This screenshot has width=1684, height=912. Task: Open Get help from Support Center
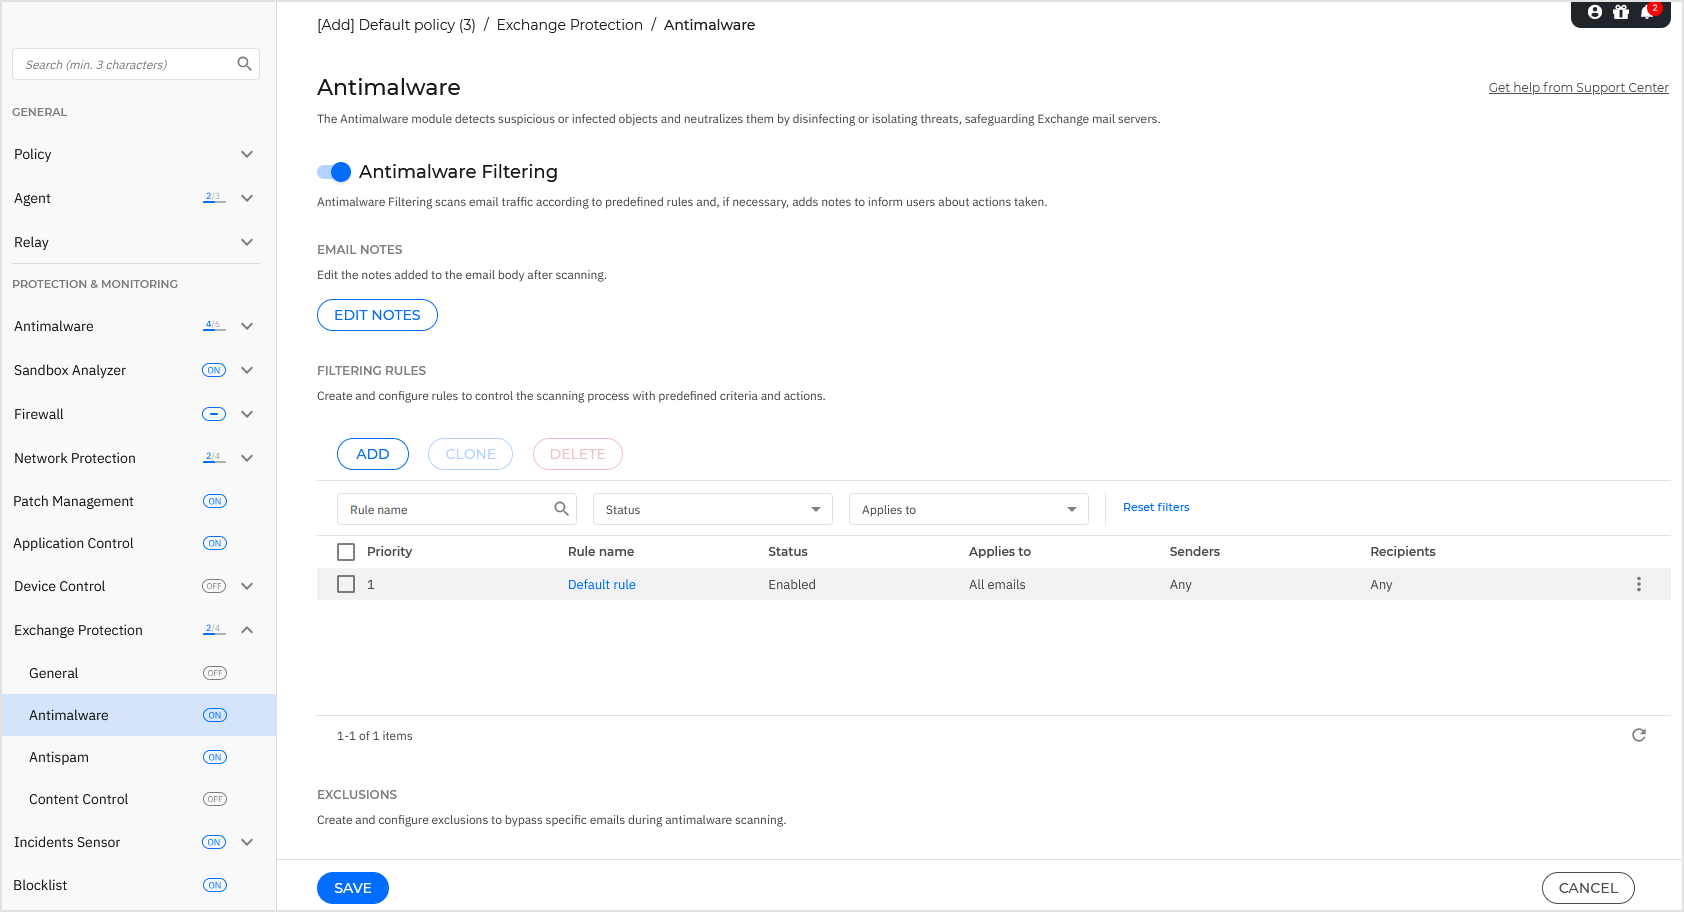tap(1578, 87)
